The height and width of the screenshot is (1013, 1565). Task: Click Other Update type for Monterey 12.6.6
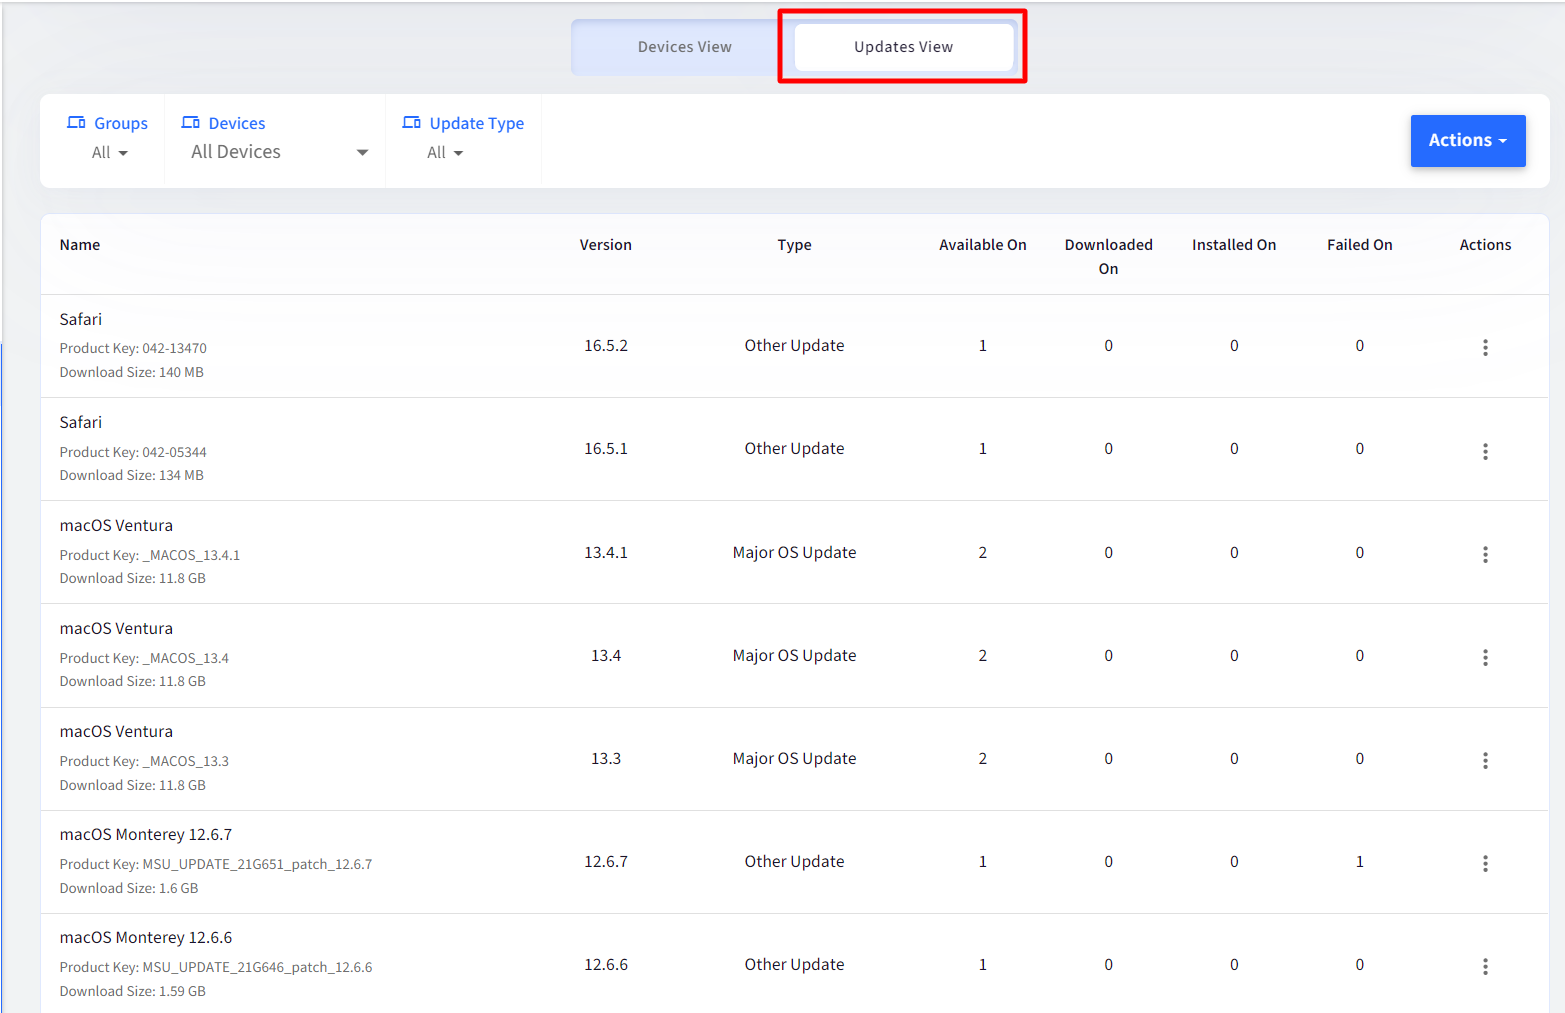pos(794,965)
